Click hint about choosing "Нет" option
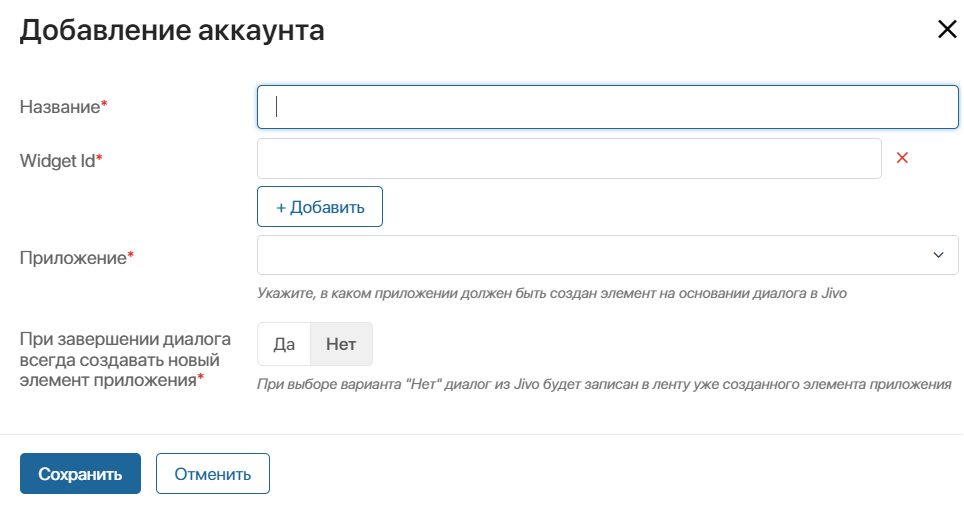This screenshot has width=964, height=506. tap(604, 384)
